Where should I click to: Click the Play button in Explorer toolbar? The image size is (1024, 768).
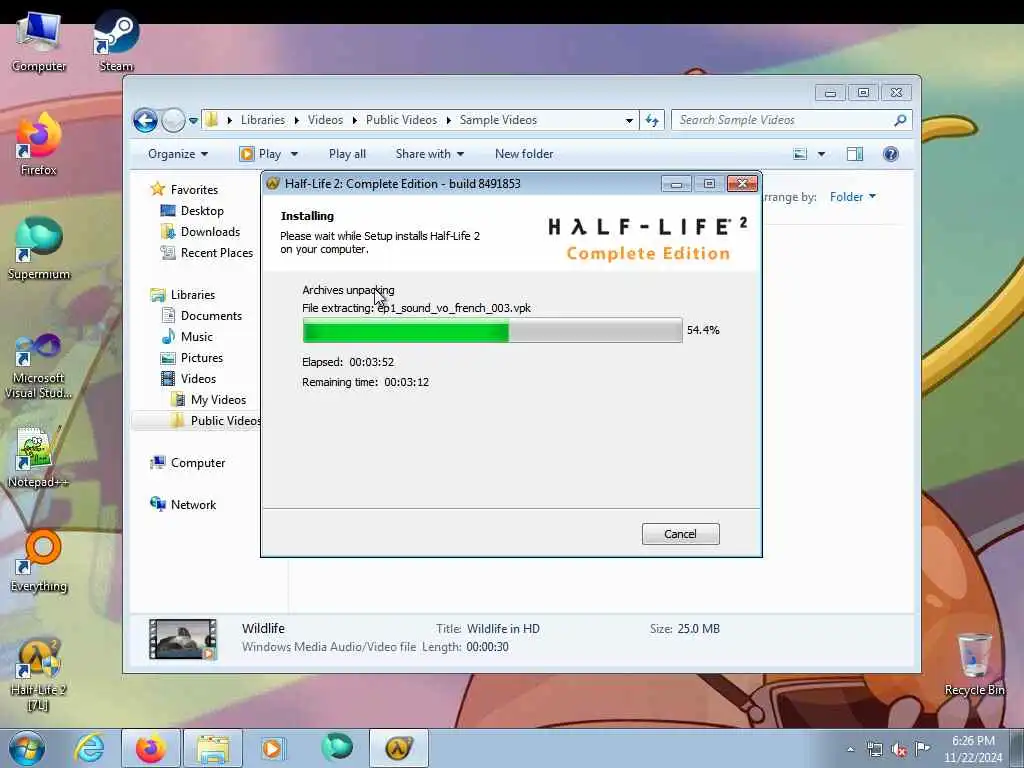(x=261, y=154)
